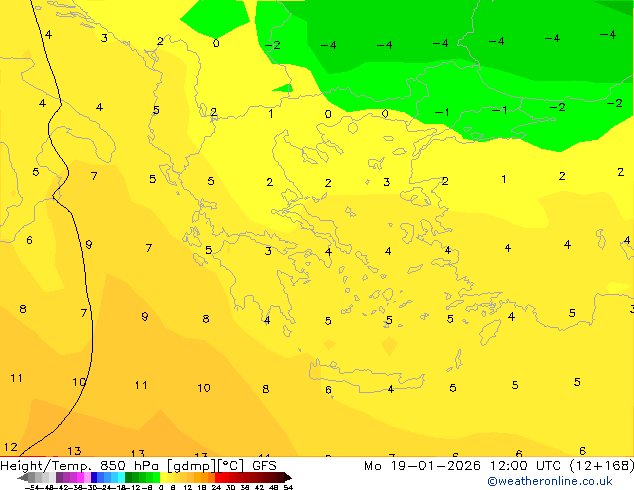Open the weatheronline.co.uk copyright link
Image resolution: width=634 pixels, height=490 pixels.
(549, 481)
